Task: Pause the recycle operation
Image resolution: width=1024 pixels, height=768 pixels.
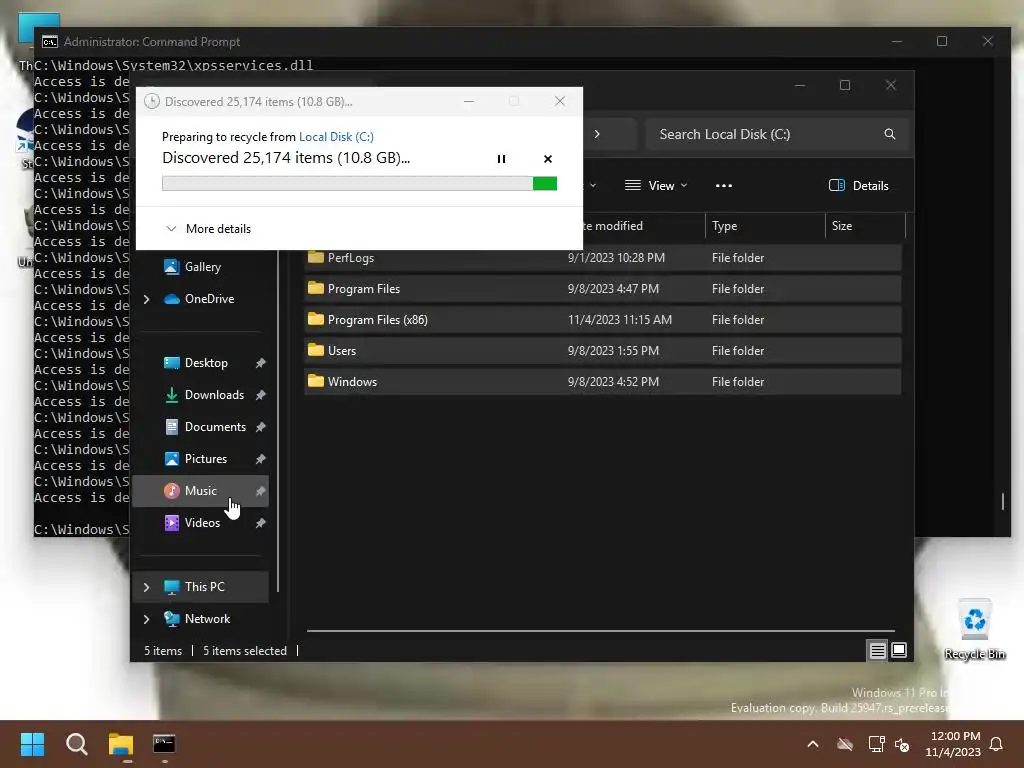Action: 501,159
